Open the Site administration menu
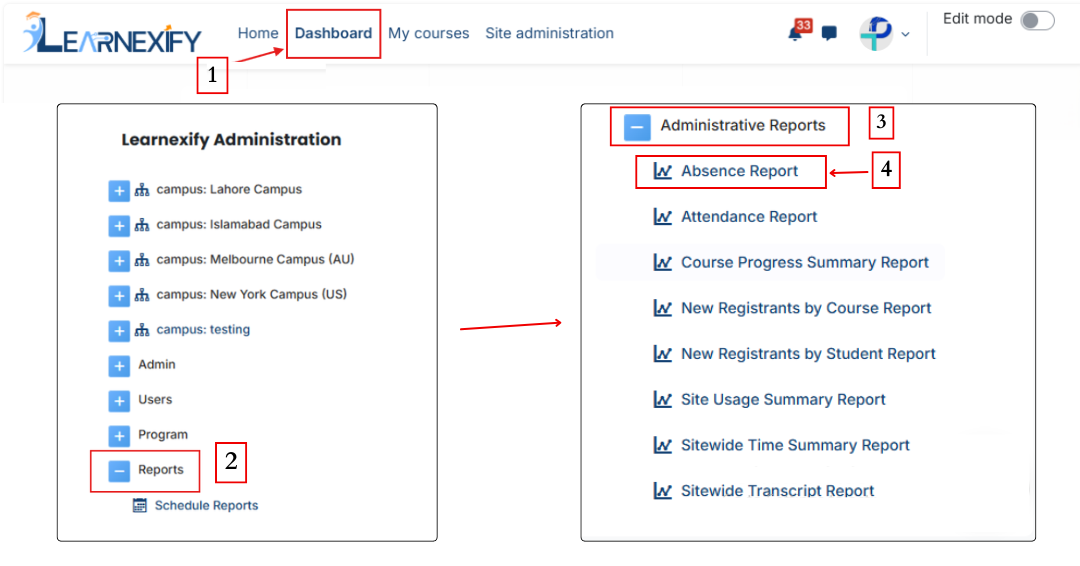 tap(549, 33)
